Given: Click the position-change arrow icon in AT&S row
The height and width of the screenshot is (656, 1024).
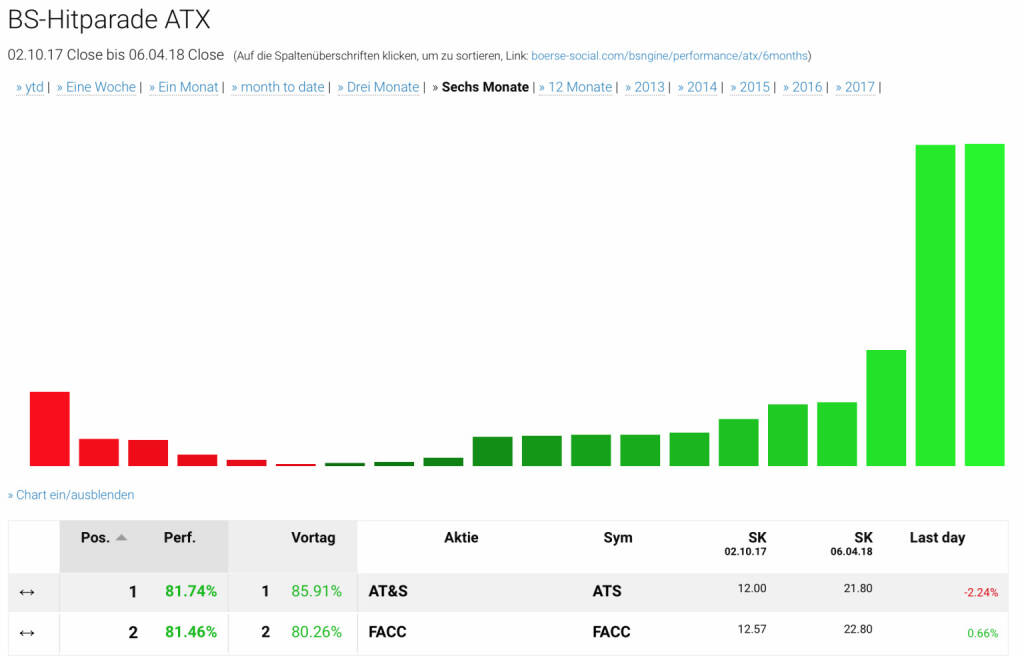Looking at the screenshot, I should [27, 592].
